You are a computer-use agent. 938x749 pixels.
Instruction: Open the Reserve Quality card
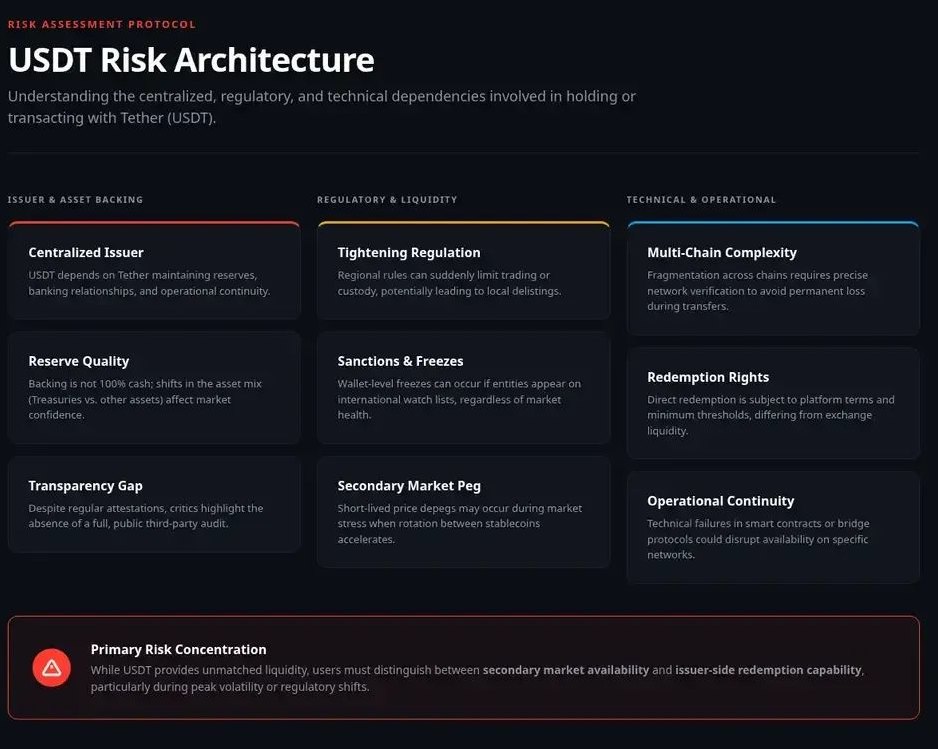(154, 387)
